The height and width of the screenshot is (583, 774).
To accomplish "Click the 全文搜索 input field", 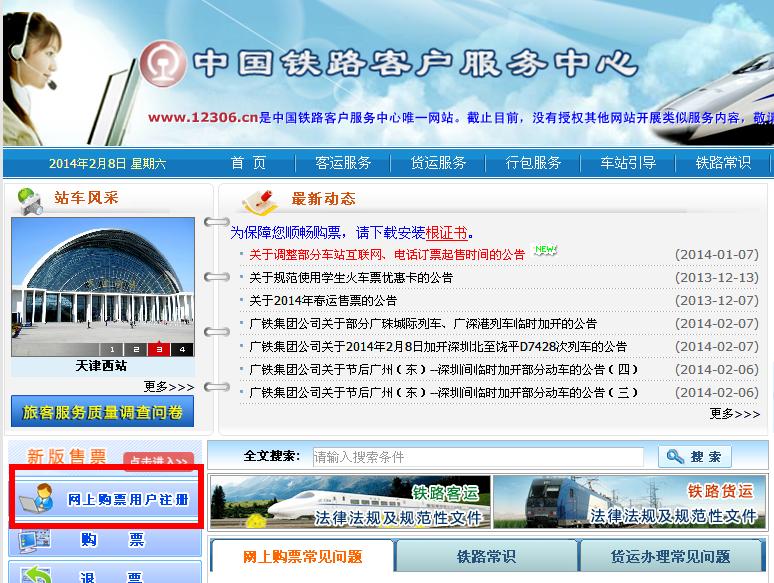I will [478, 457].
